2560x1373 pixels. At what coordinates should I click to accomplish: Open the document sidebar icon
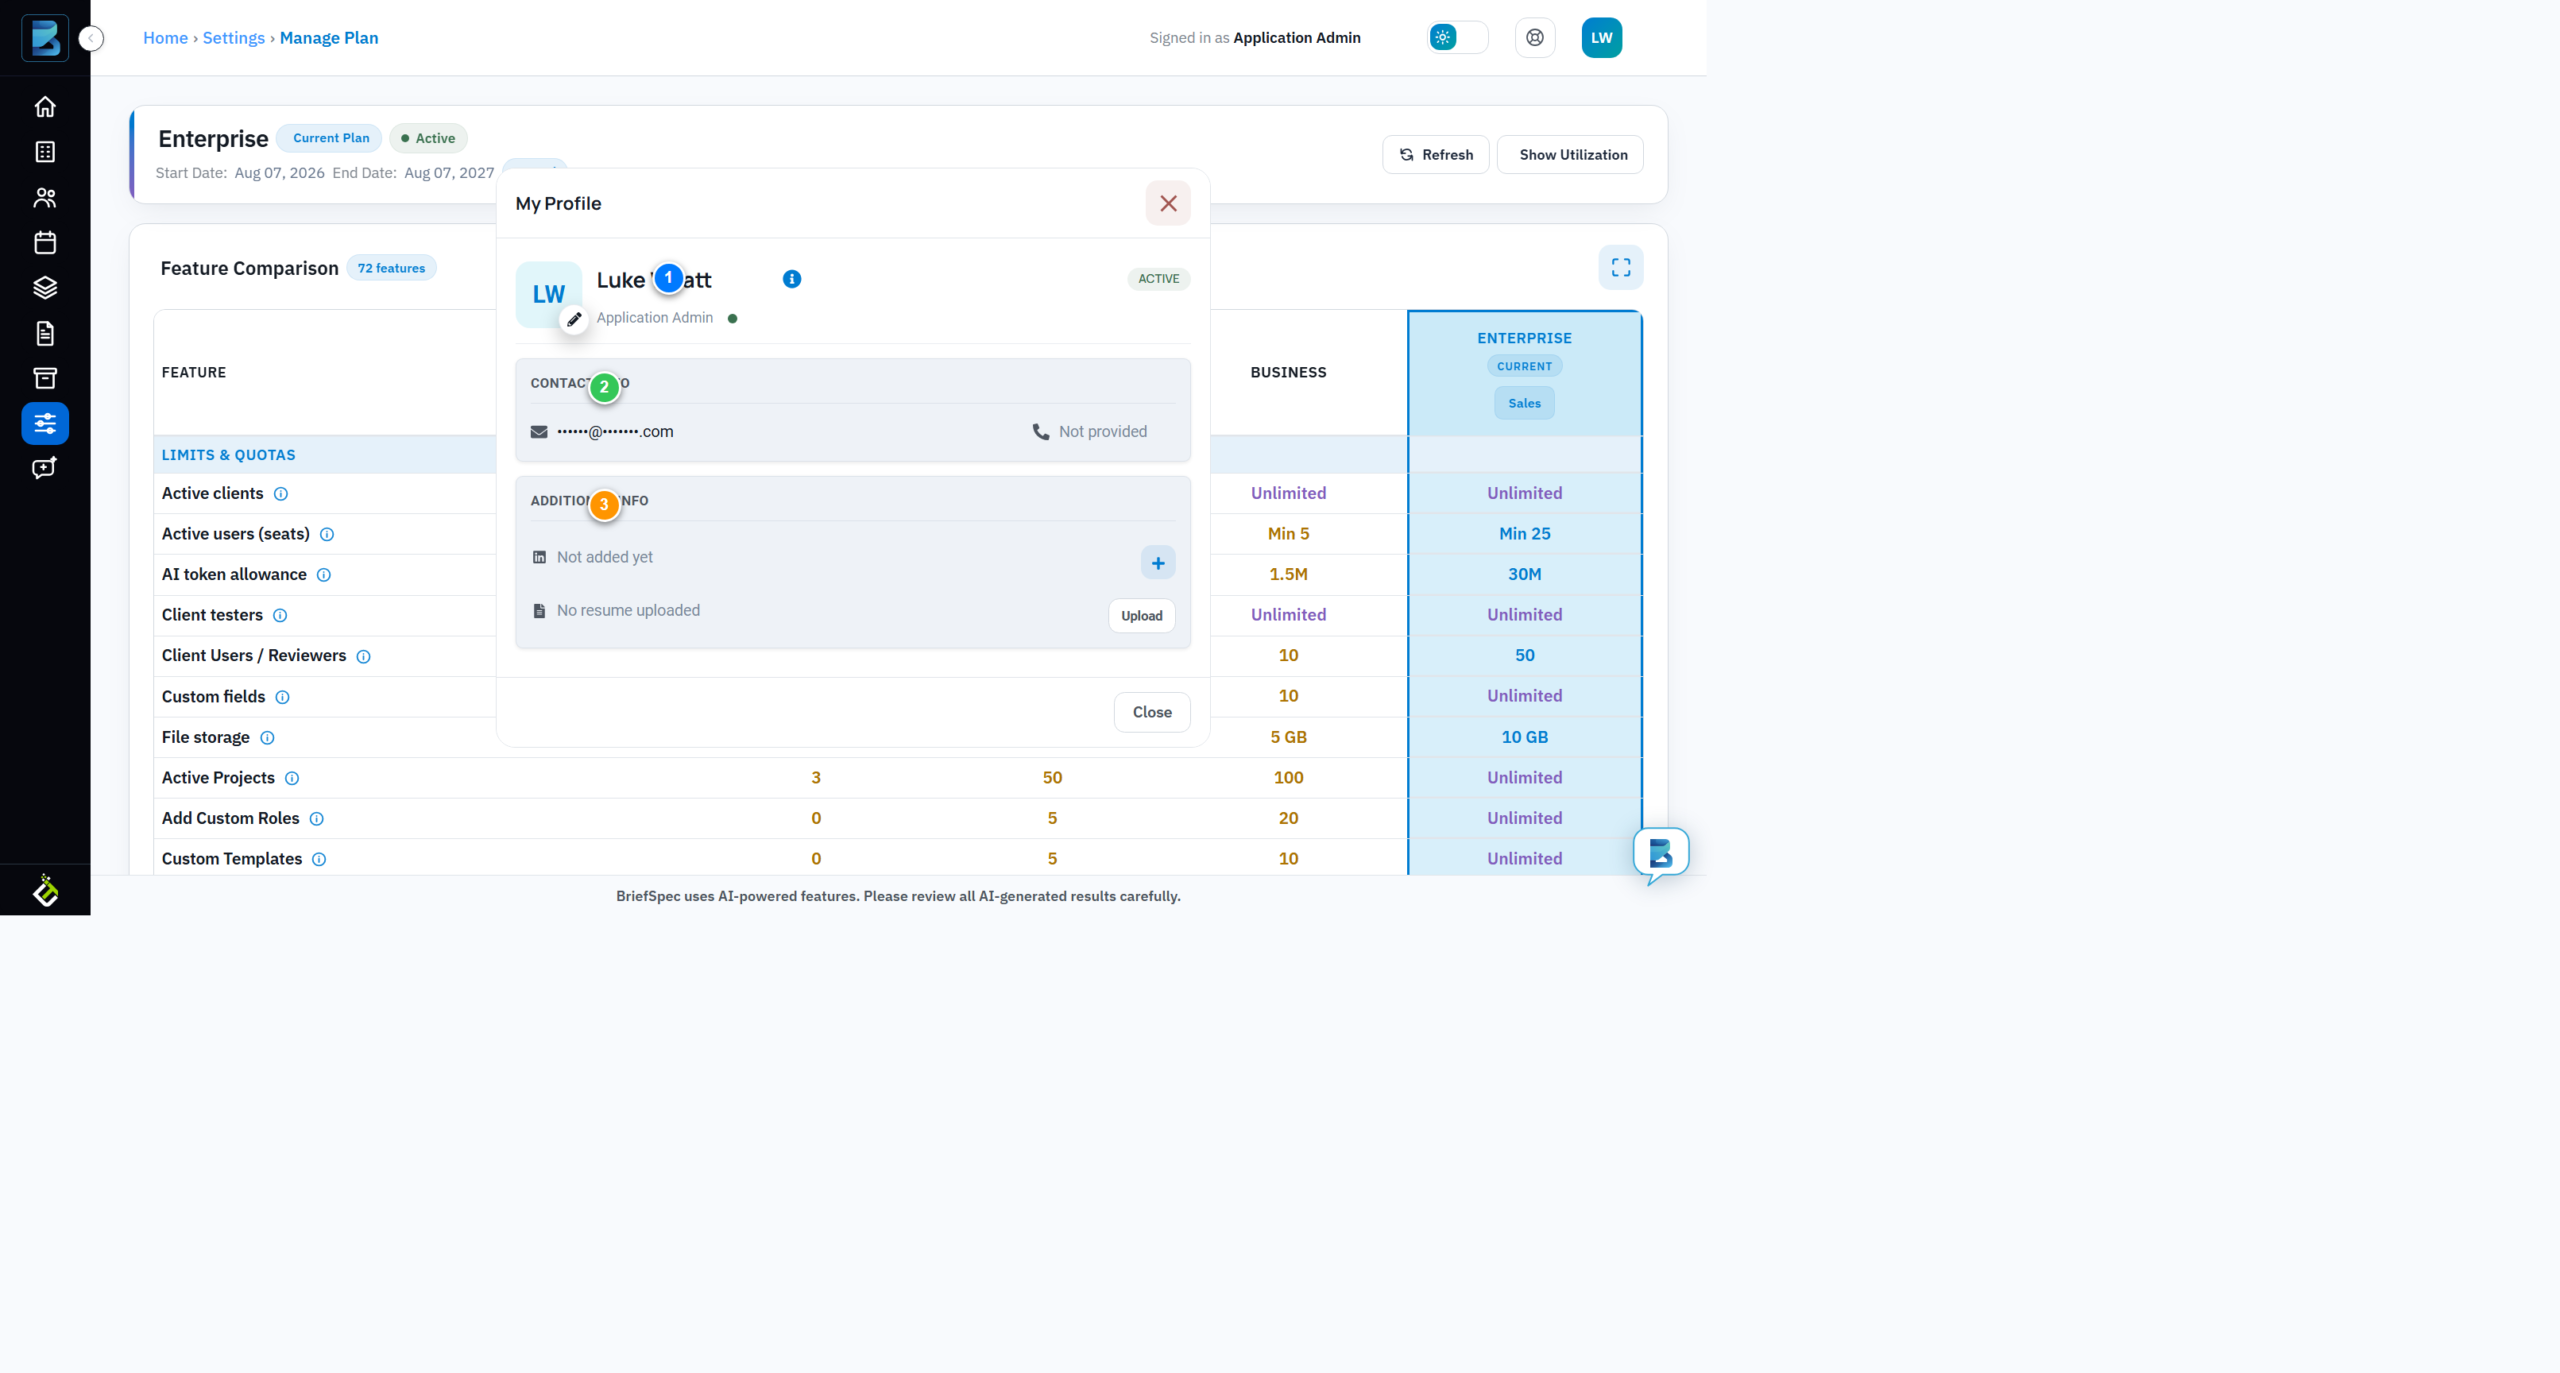[x=45, y=333]
